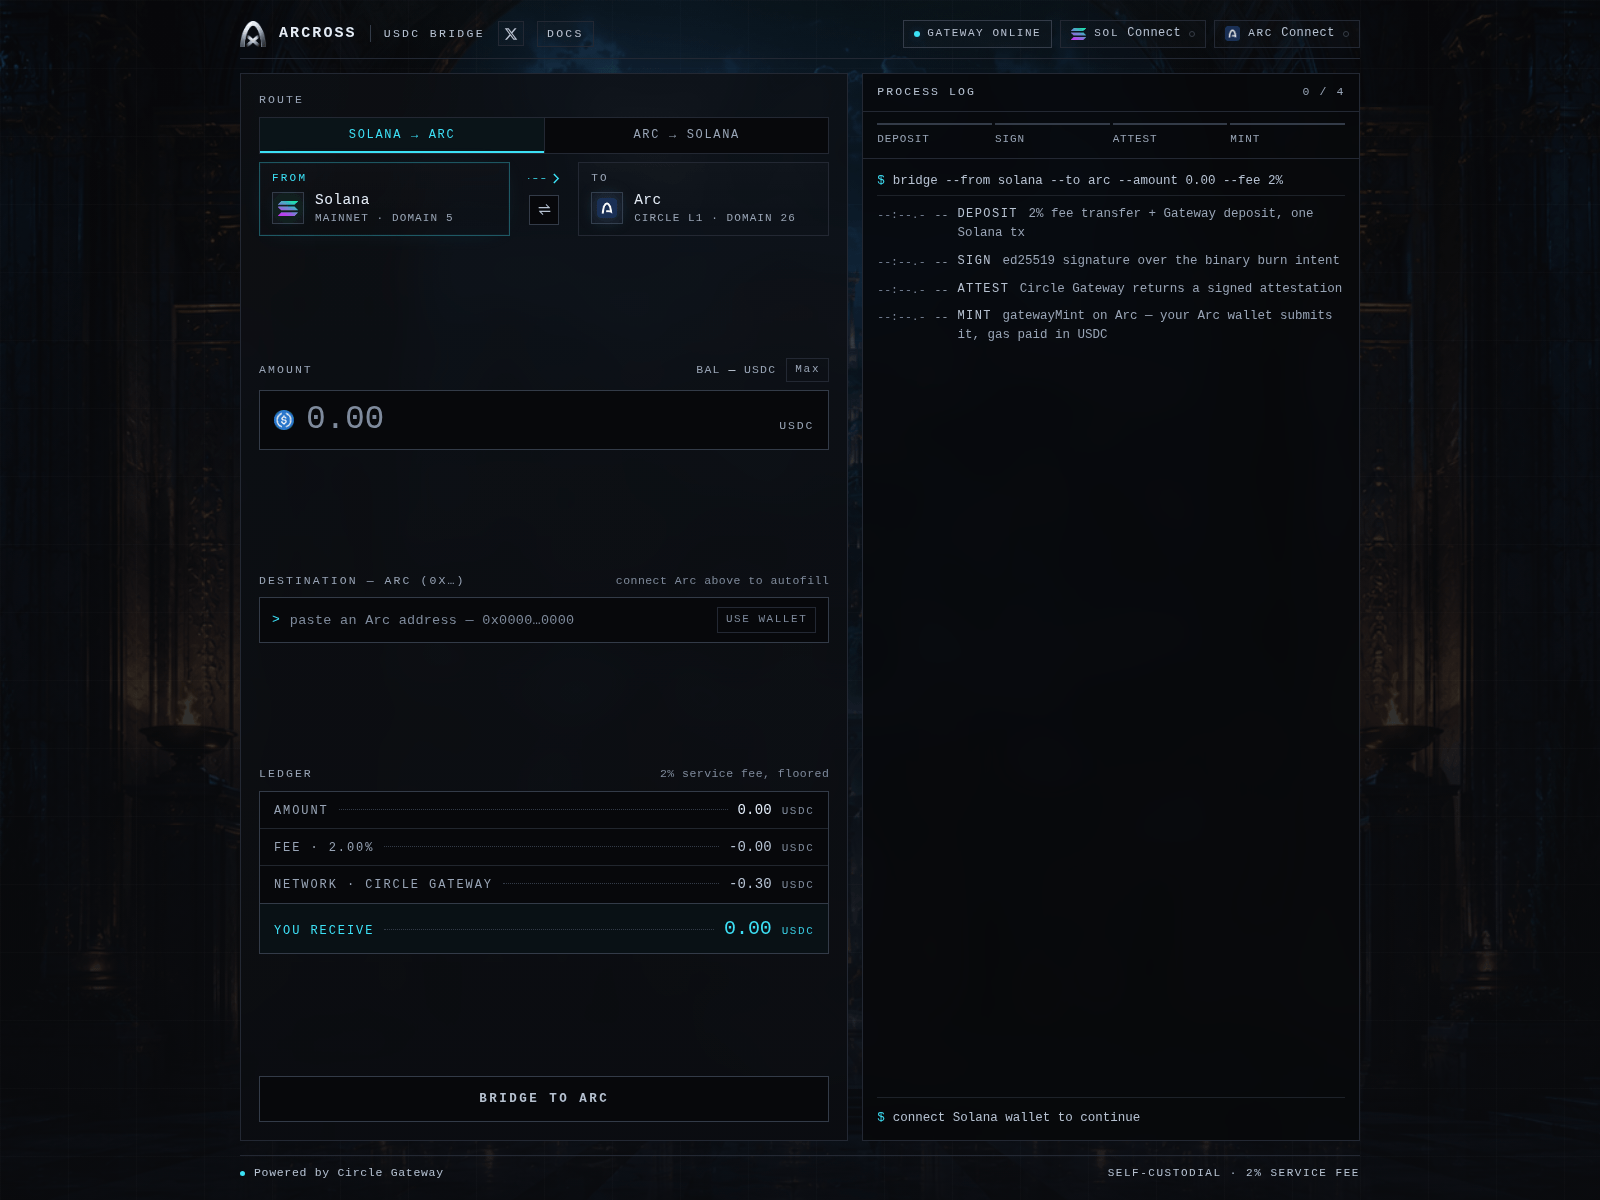Click the Arcross logo icon
The image size is (1600, 1200).
point(253,34)
